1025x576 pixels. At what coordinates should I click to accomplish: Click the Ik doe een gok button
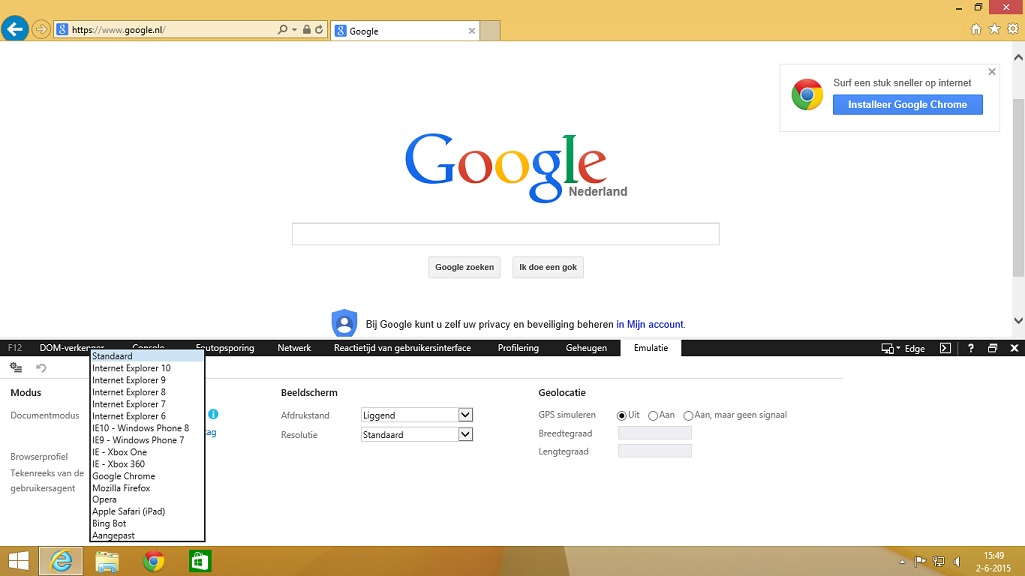click(548, 267)
